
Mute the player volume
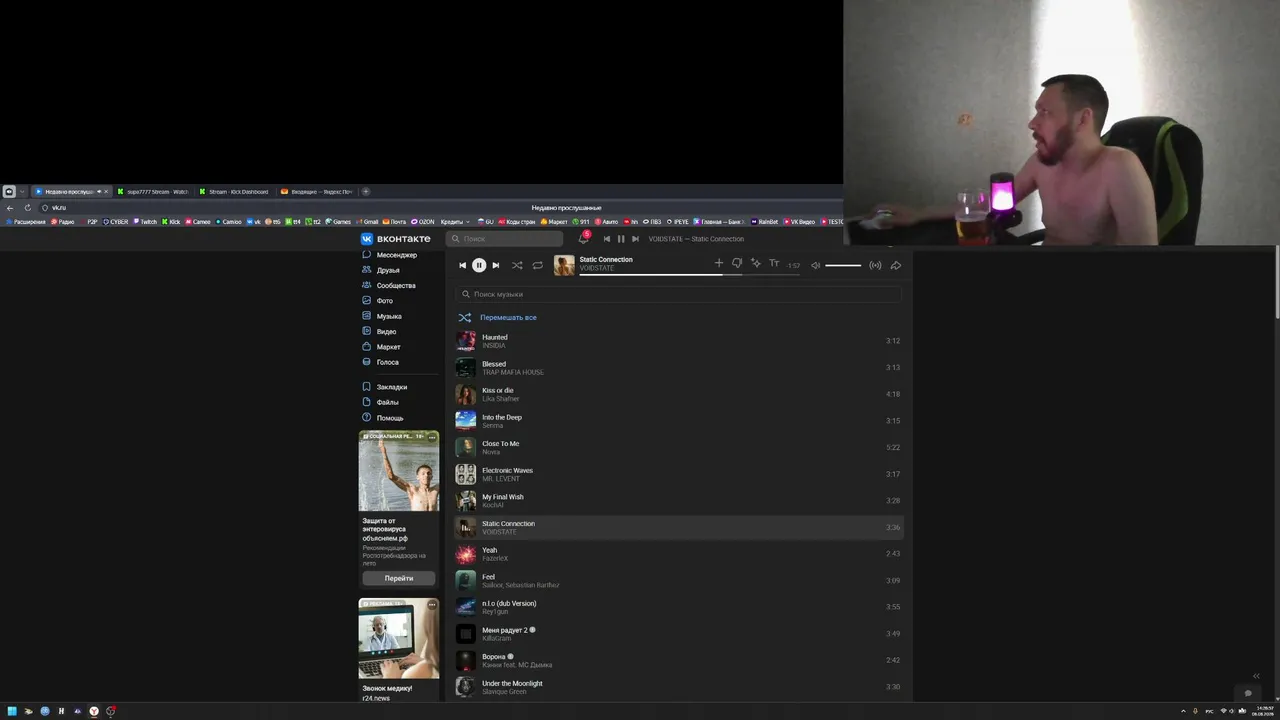(x=815, y=265)
